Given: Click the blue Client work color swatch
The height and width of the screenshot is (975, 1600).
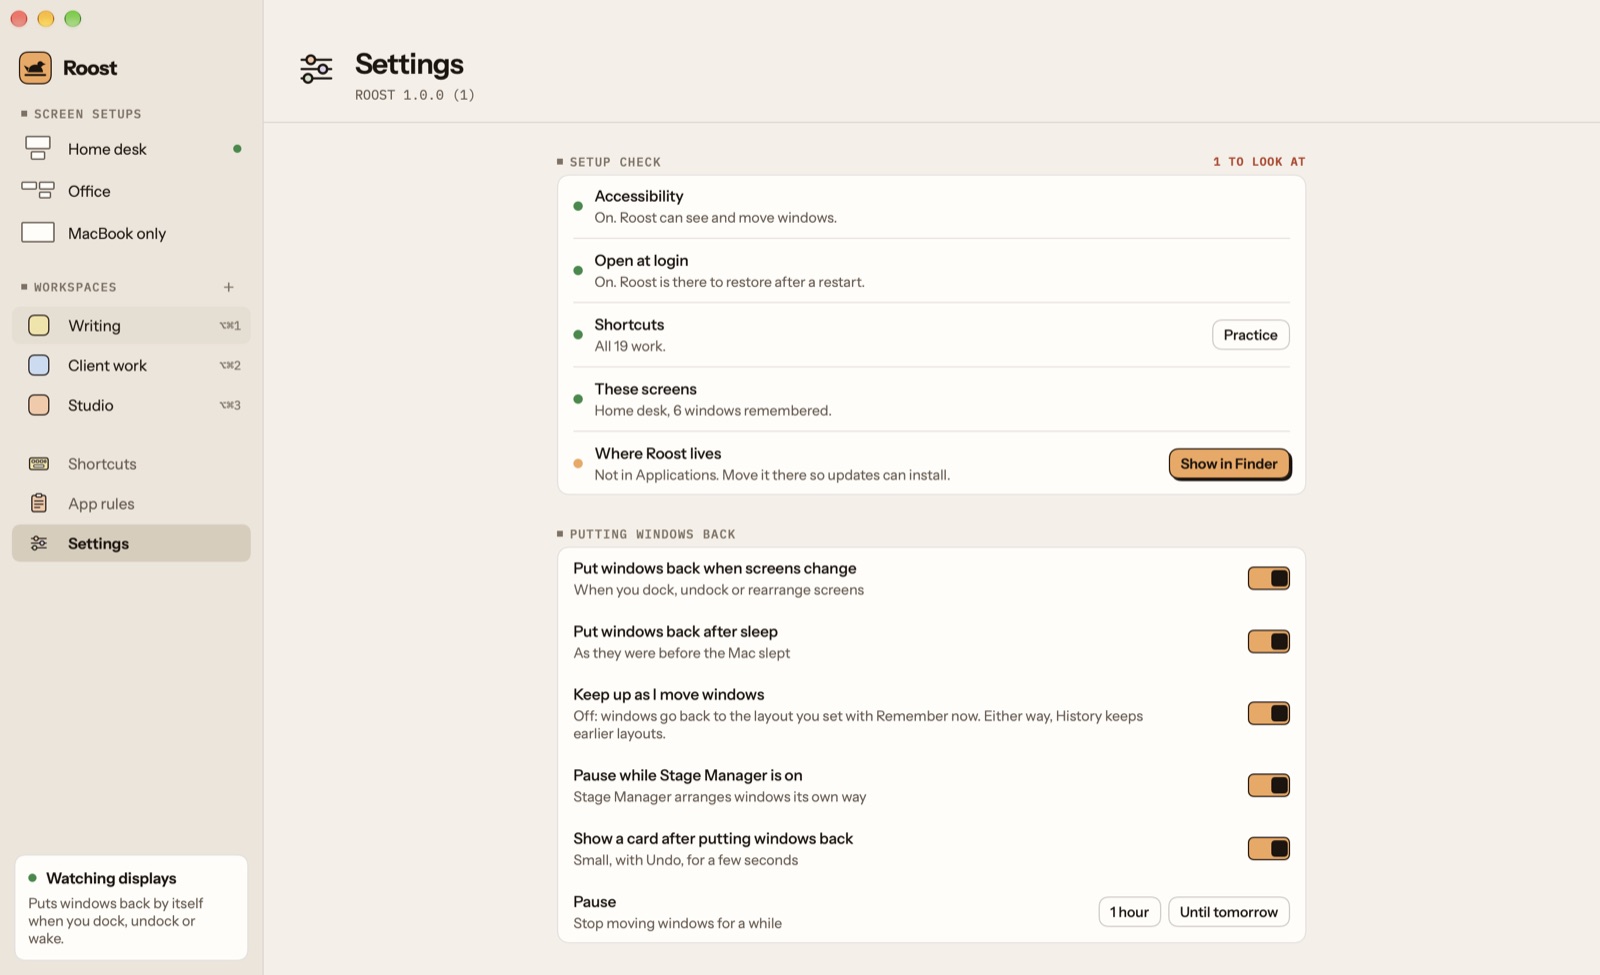Looking at the screenshot, I should tap(39, 365).
